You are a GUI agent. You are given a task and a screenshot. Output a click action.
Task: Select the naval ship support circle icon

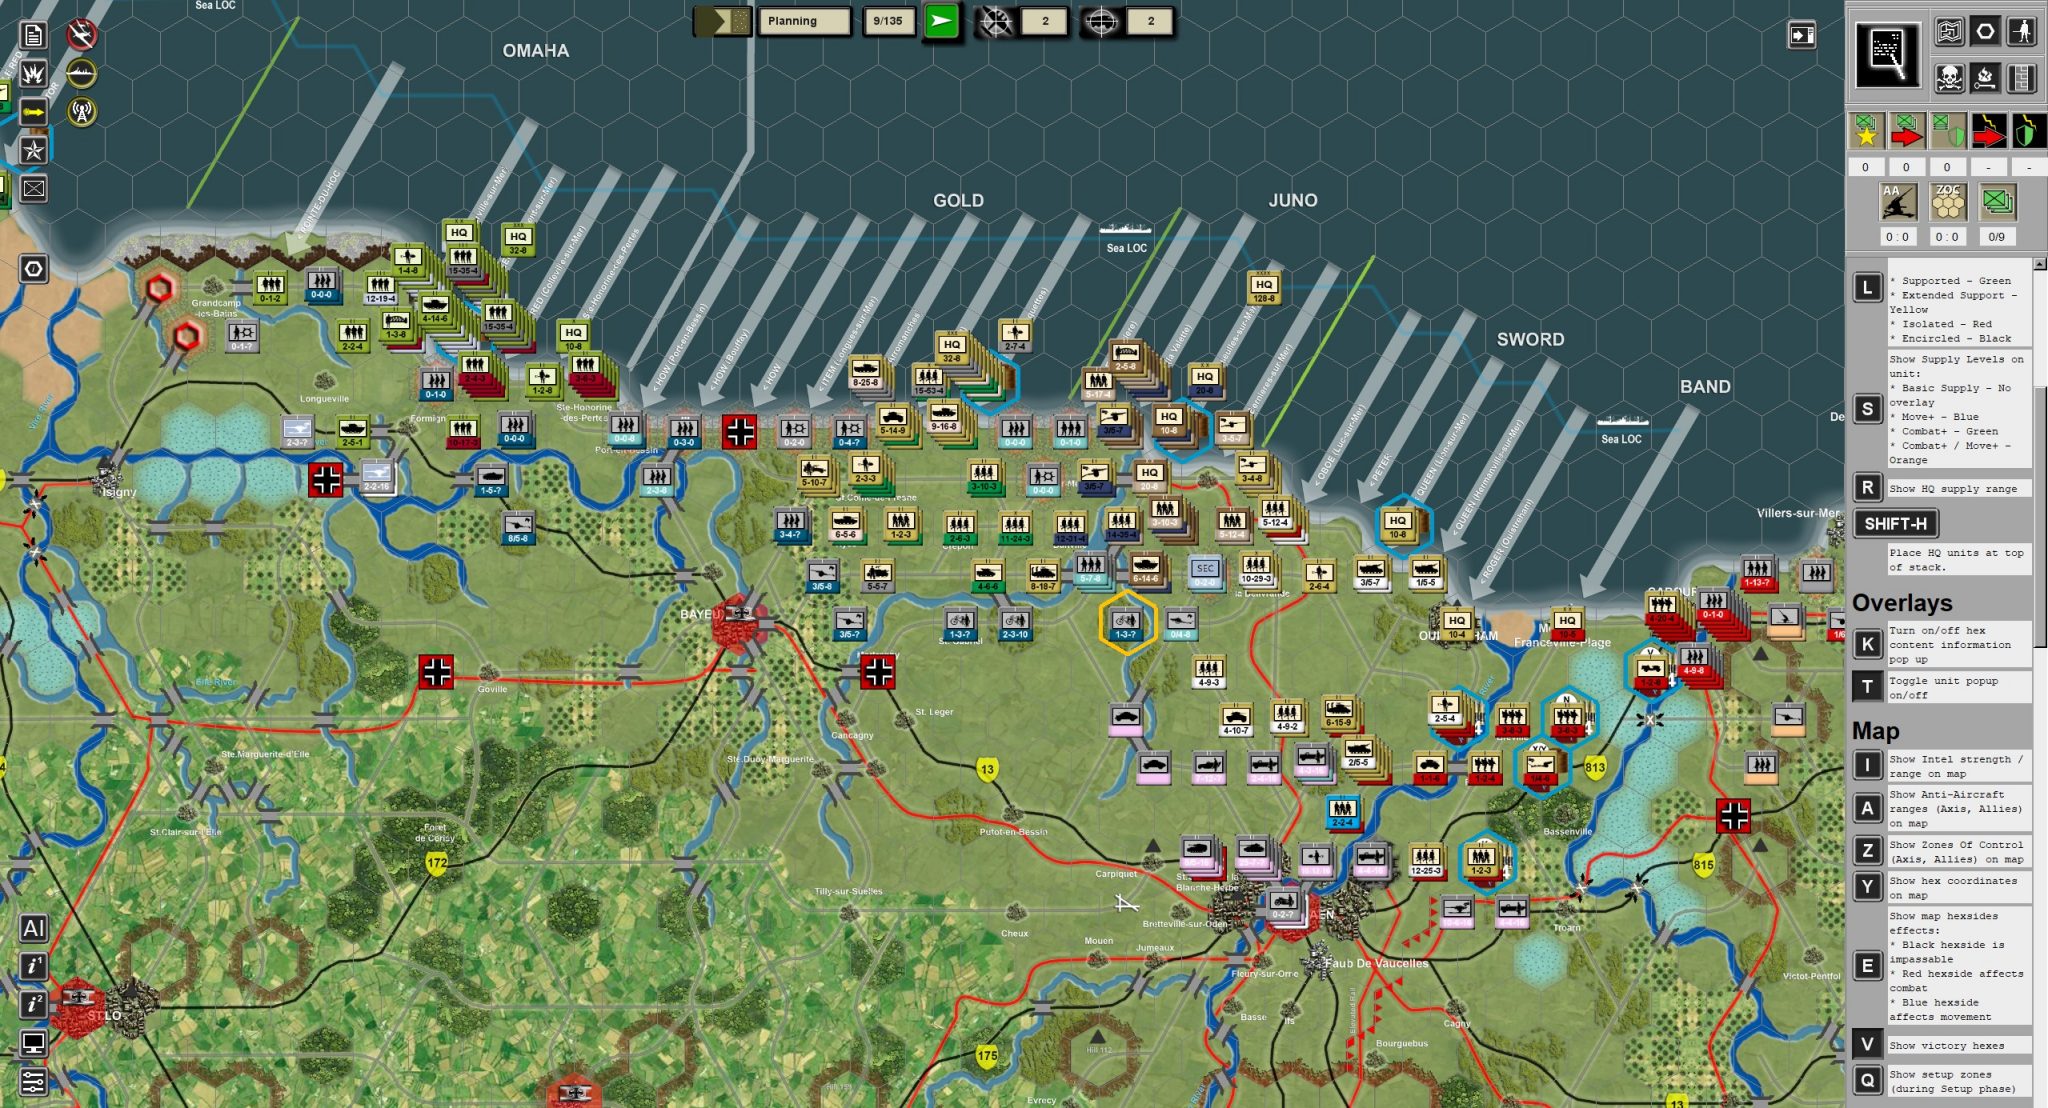tap(81, 73)
